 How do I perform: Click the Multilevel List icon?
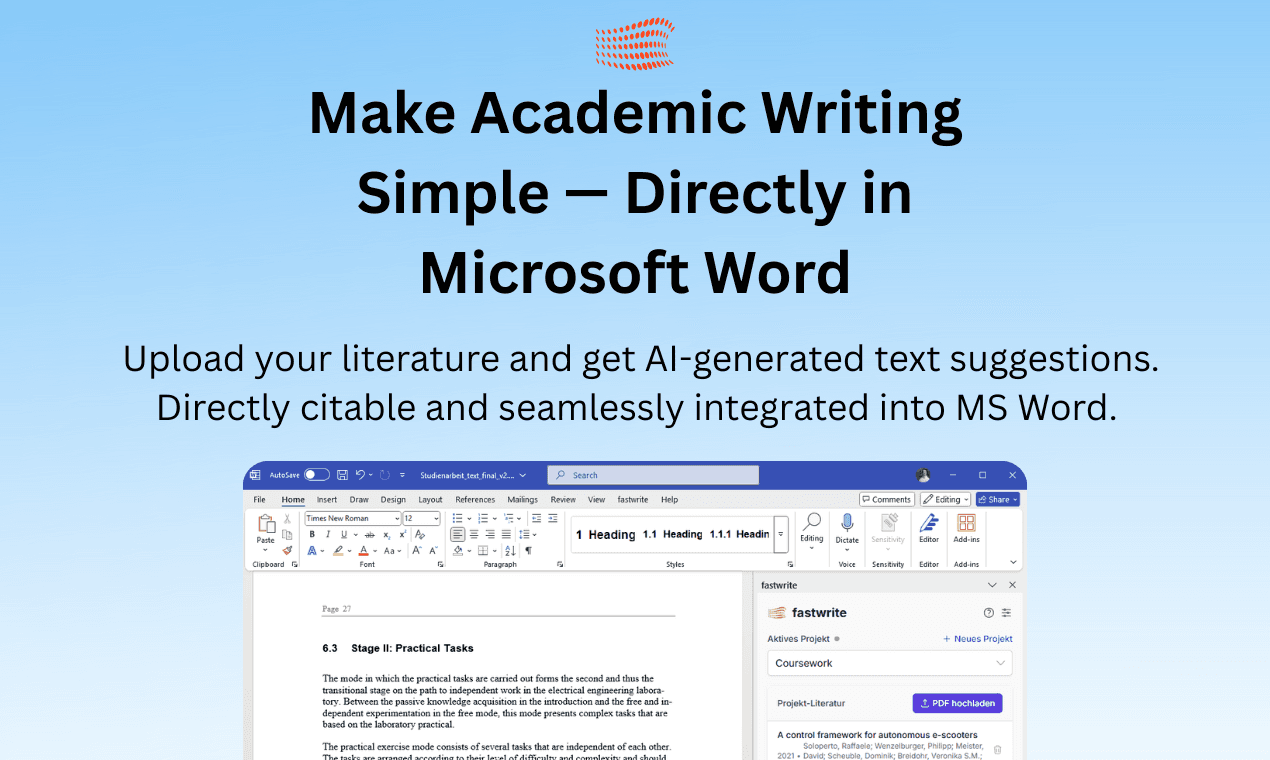(508, 518)
